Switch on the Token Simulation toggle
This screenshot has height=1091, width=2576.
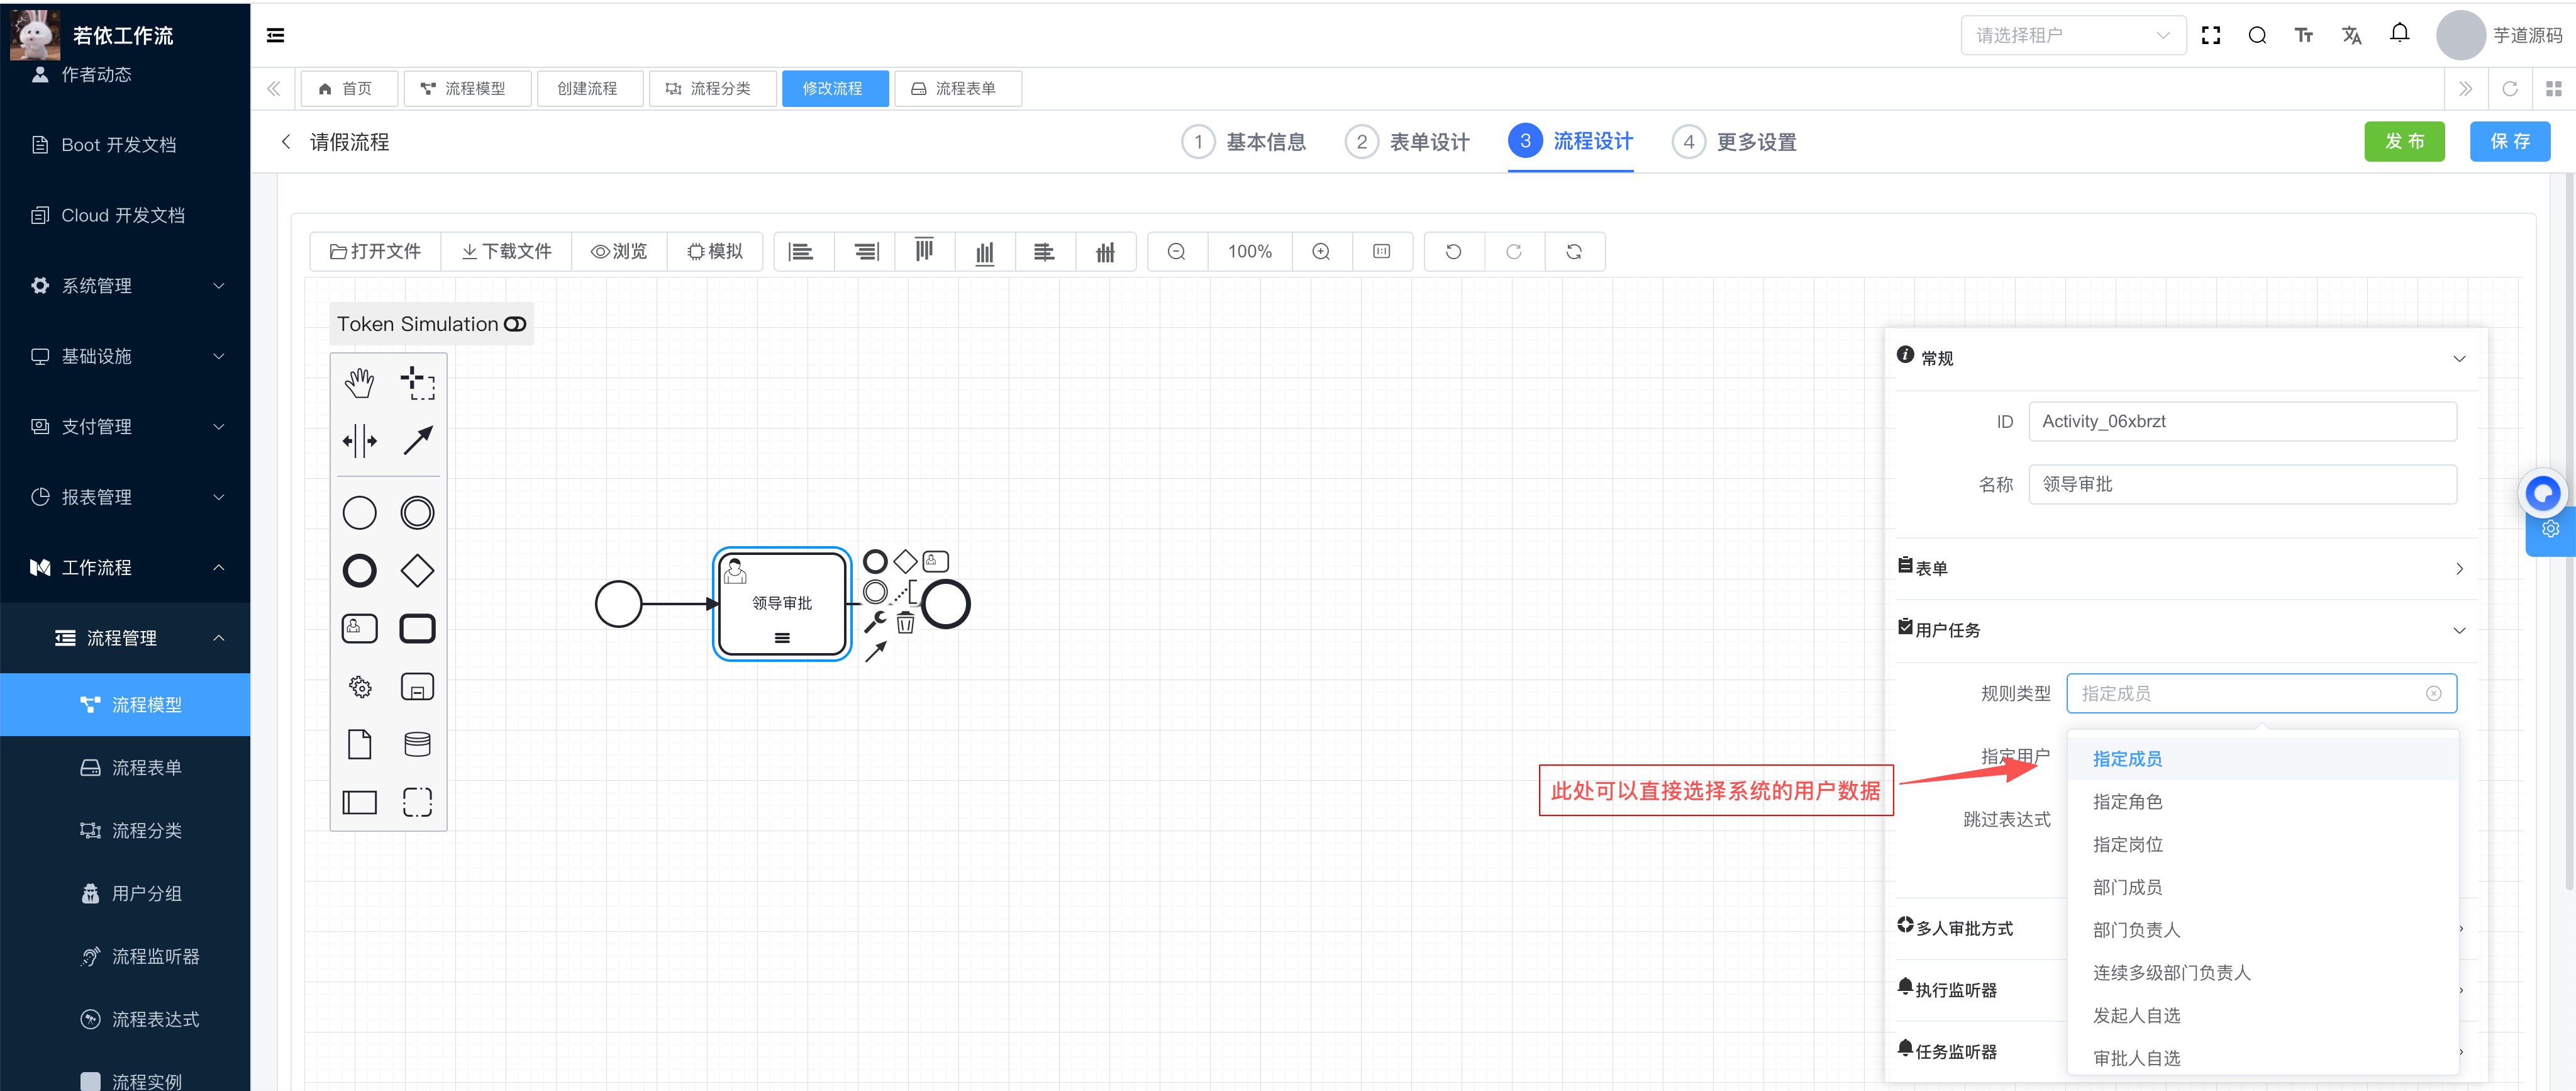515,324
